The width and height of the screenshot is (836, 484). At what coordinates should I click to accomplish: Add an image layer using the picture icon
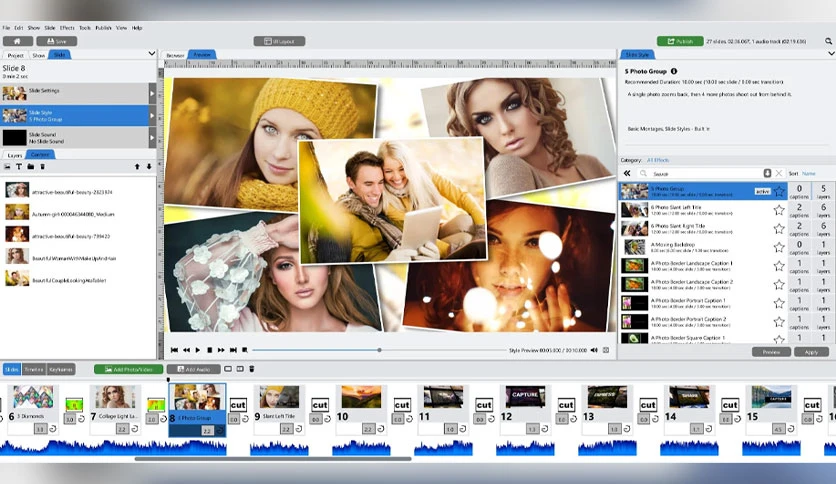click(x=7, y=167)
